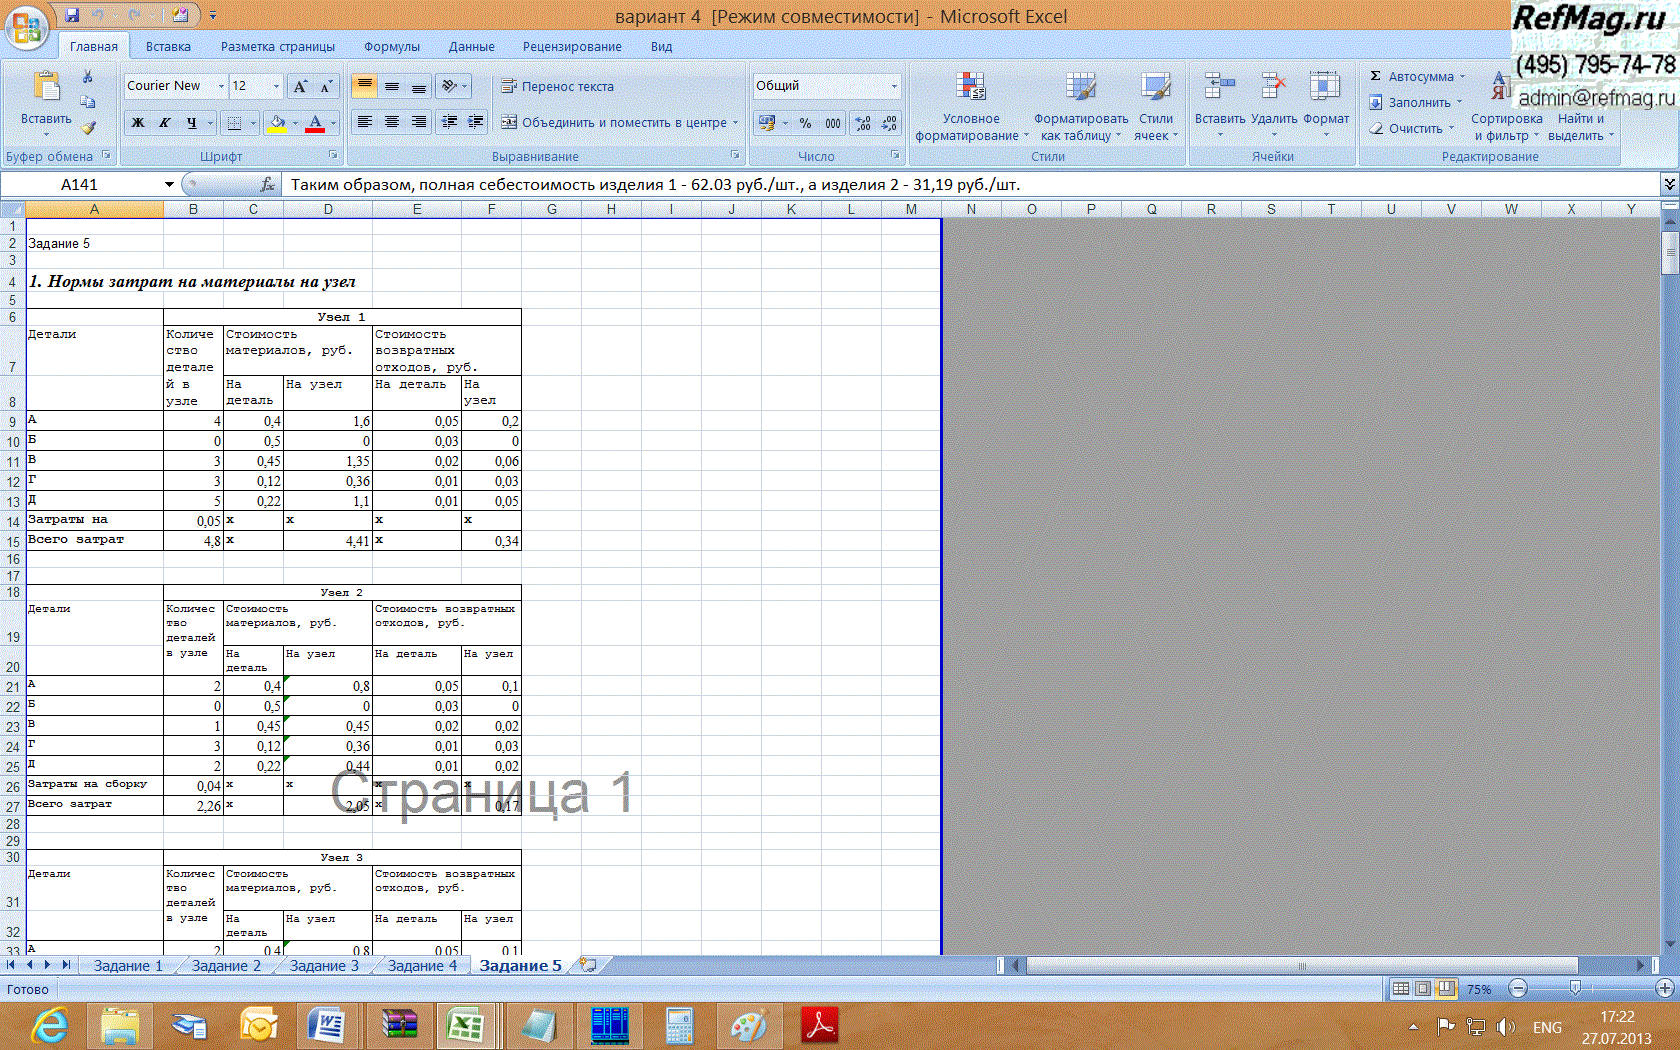
Task: Expand the Общий number format dropdown
Action: (894, 87)
